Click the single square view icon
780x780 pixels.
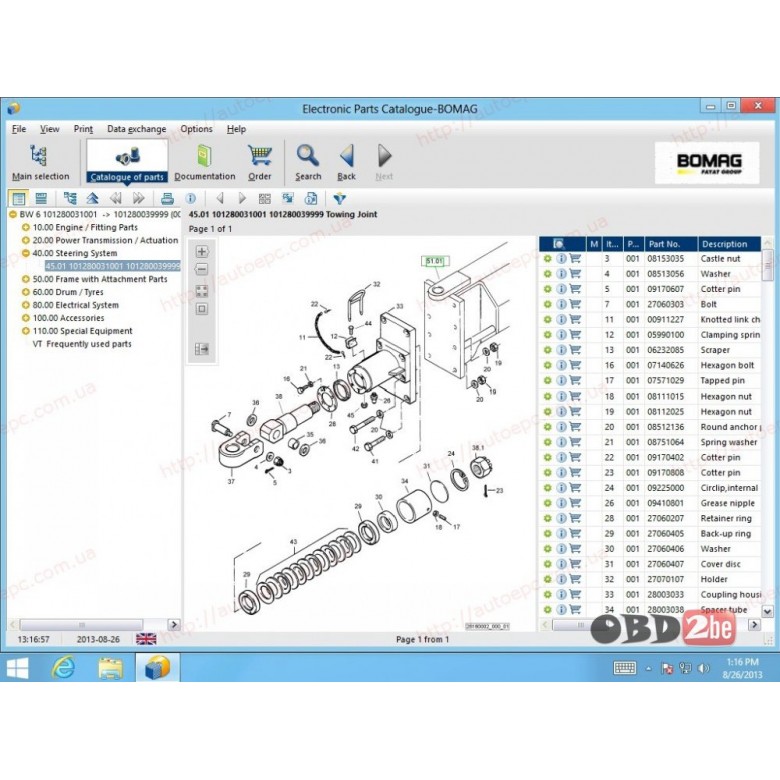201,309
